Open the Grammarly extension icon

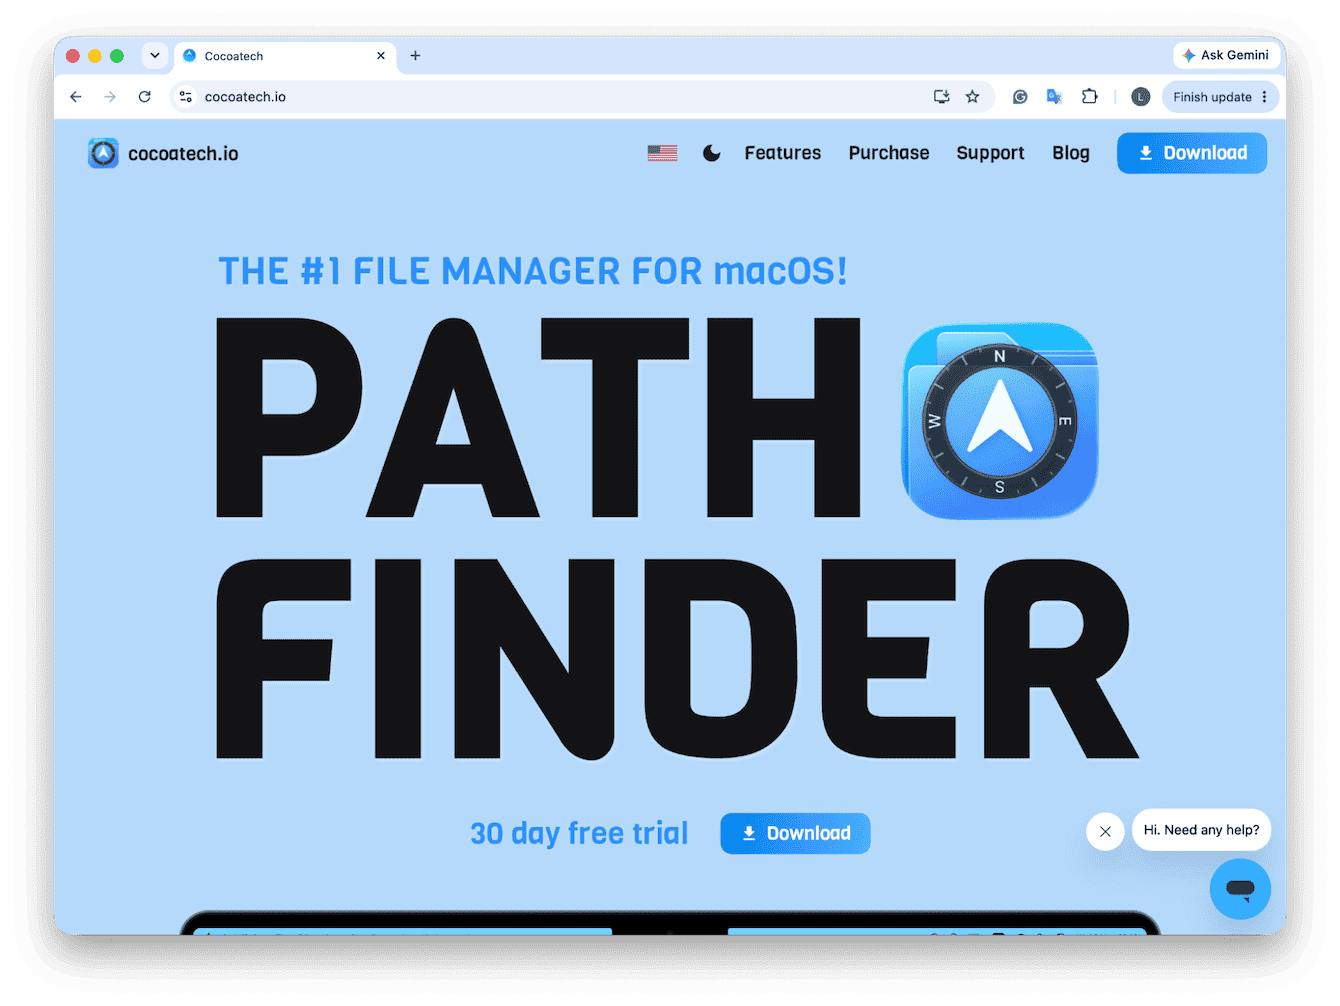click(1020, 97)
